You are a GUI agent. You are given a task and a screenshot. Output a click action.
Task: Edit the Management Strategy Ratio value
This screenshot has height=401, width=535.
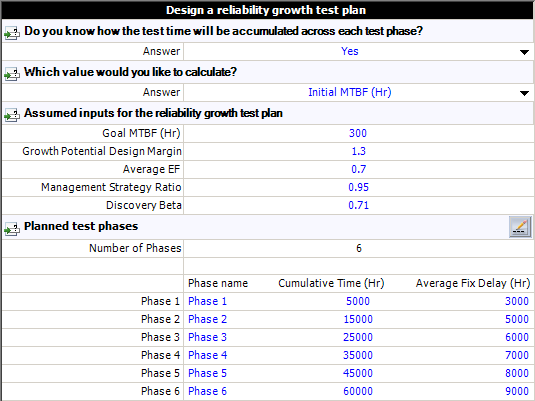click(358, 187)
